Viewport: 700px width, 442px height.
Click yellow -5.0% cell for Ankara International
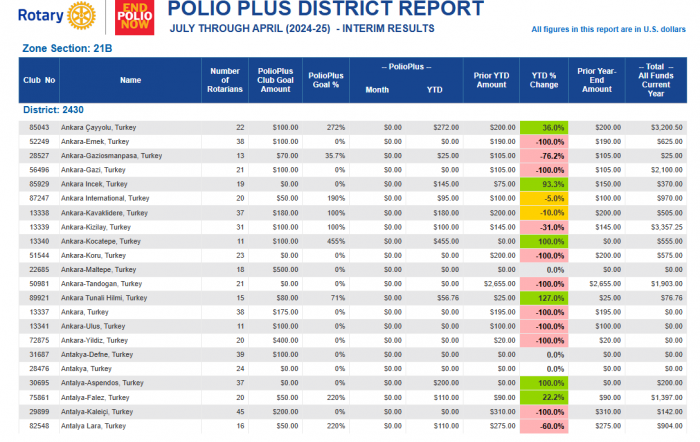click(544, 198)
